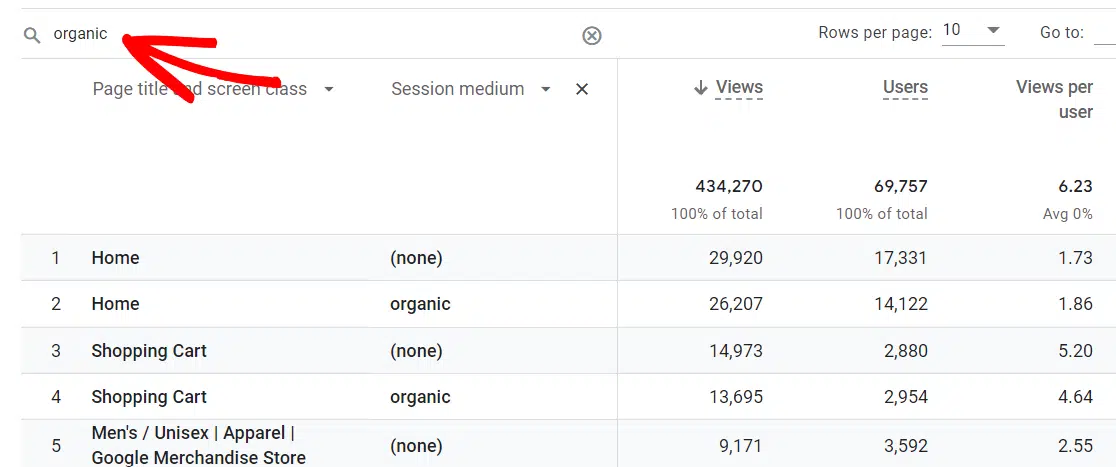This screenshot has width=1116, height=467.
Task: Select Home page in row 1
Action: coord(115,258)
